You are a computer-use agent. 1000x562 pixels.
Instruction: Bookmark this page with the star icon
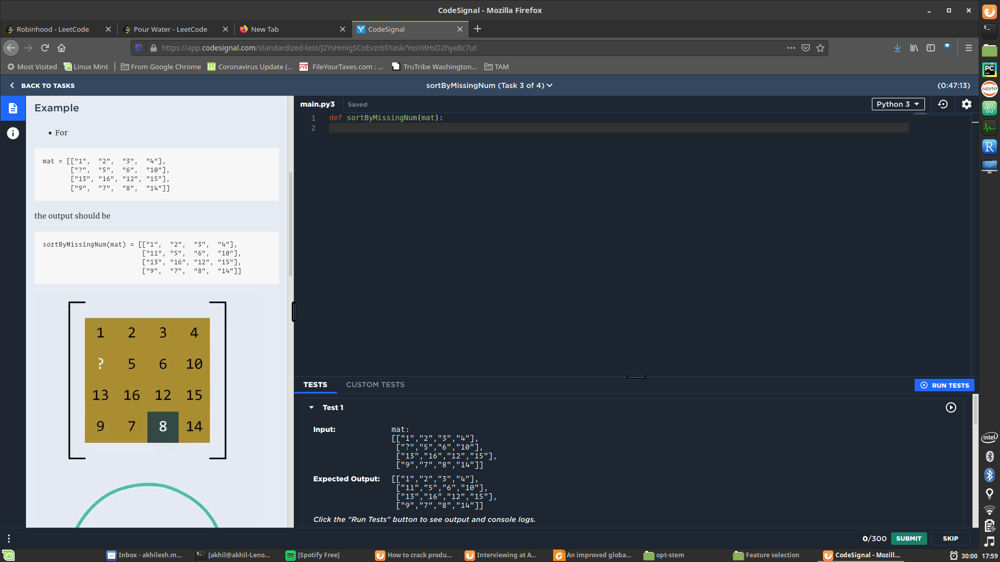(820, 48)
